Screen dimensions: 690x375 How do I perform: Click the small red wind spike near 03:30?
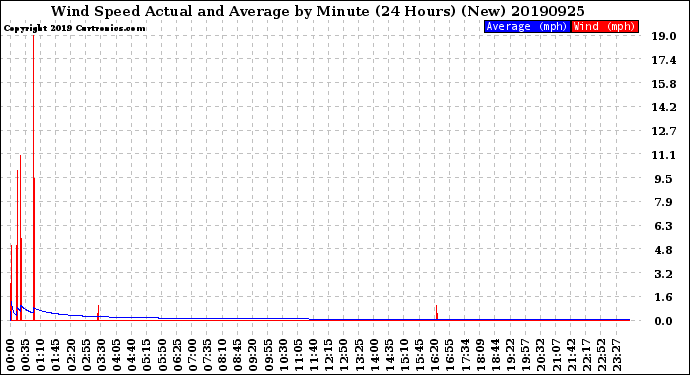[99, 312]
